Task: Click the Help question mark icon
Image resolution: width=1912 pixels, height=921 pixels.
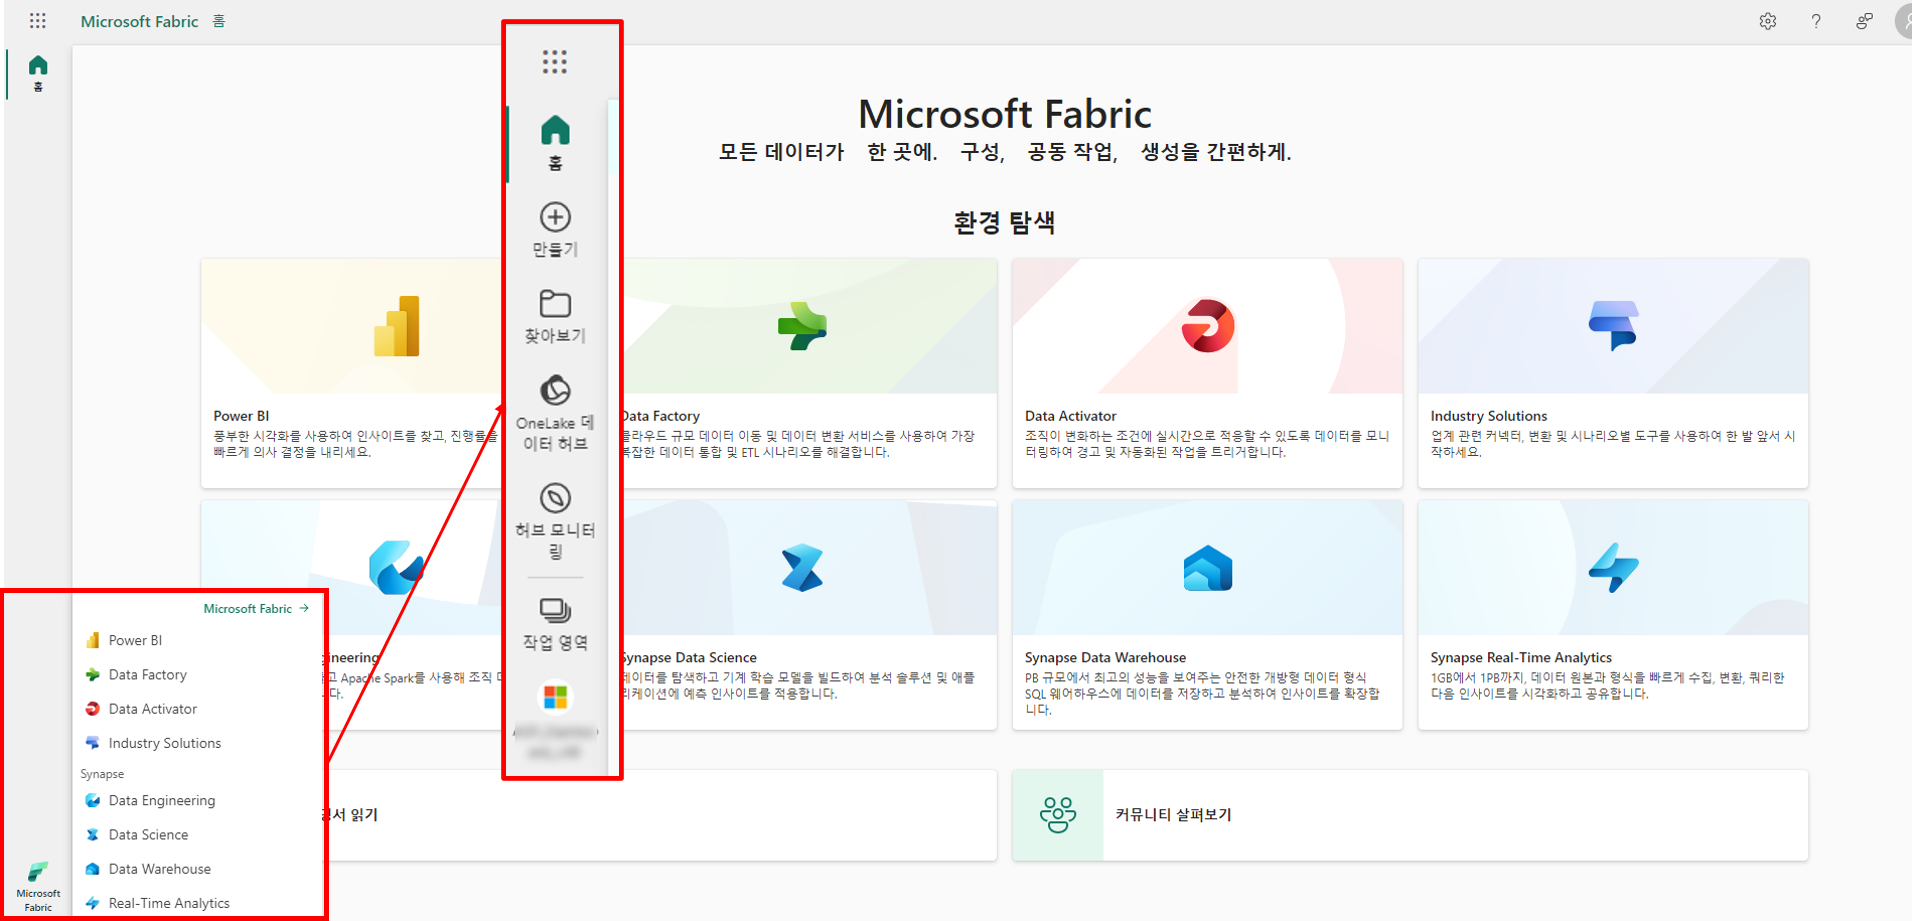Action: click(x=1816, y=21)
